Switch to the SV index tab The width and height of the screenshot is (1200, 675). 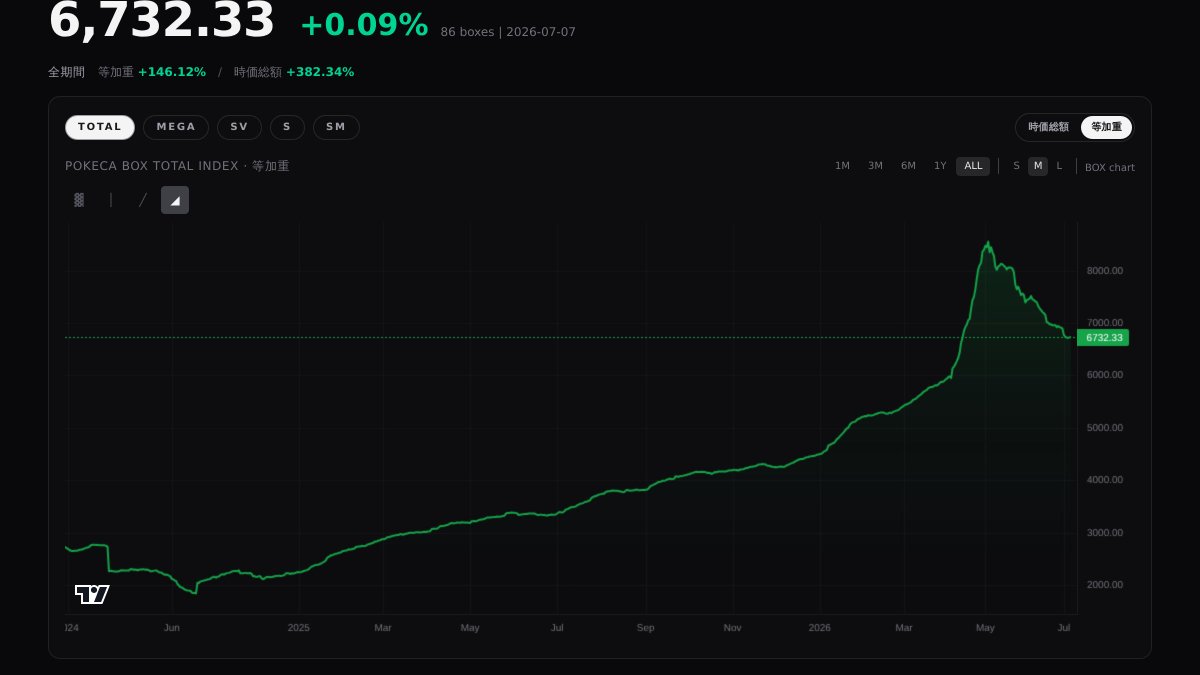pyautogui.click(x=239, y=127)
